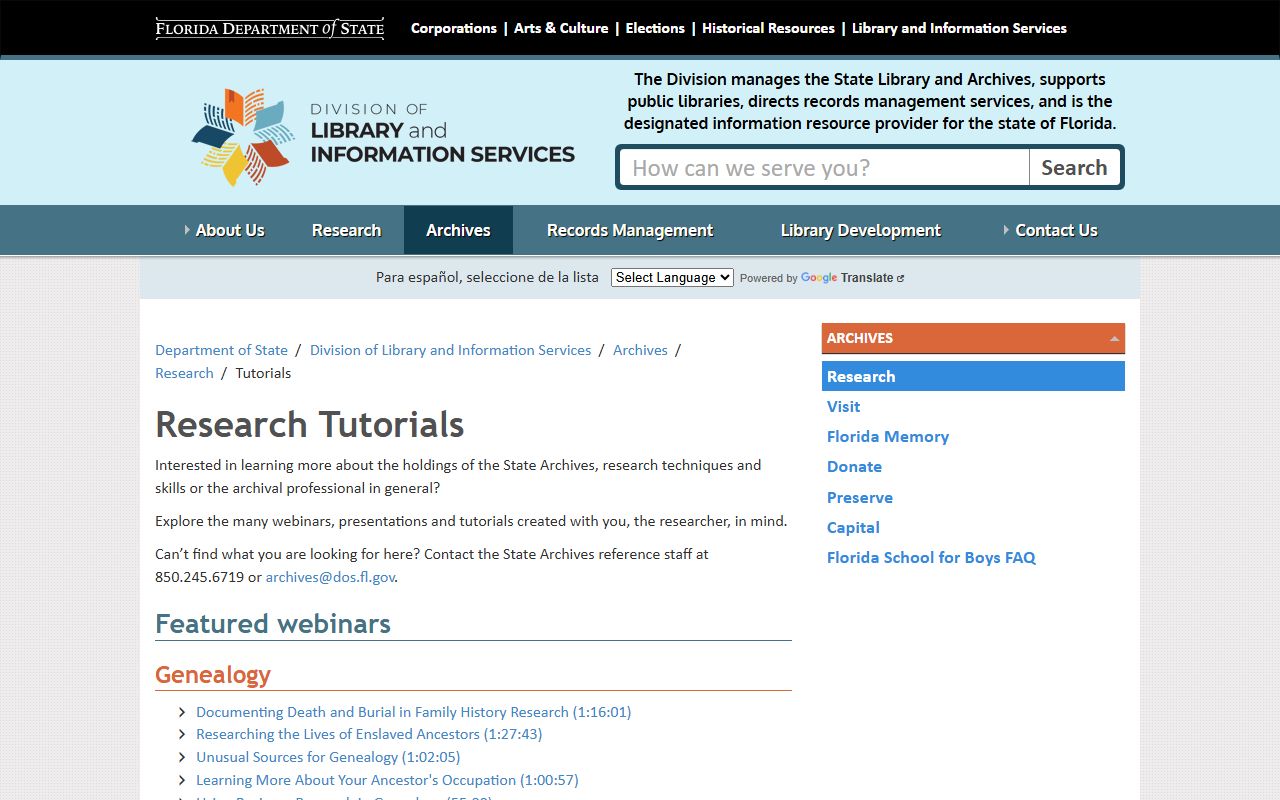
Task: Open the Historical Resources top link
Action: click(768, 28)
